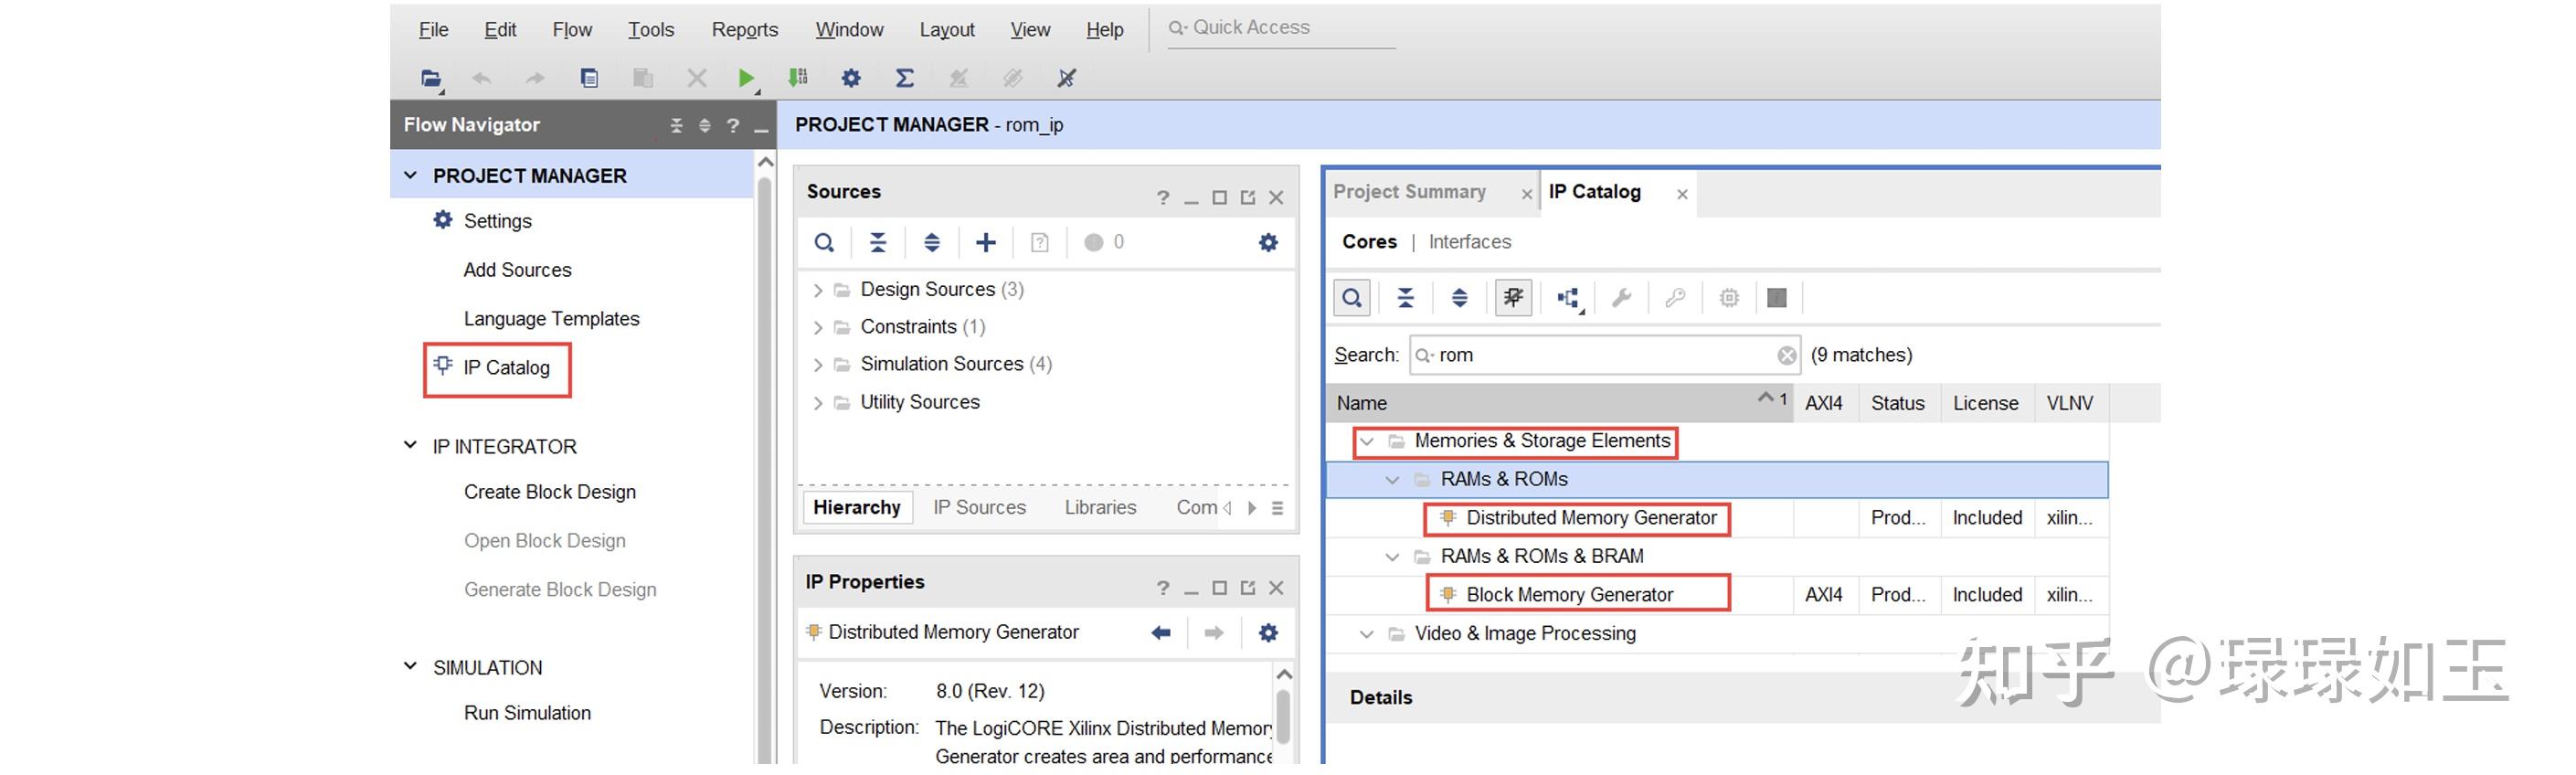Open IP Properties settings gear
Viewport: 2576px width, 775px height.
tap(1268, 634)
